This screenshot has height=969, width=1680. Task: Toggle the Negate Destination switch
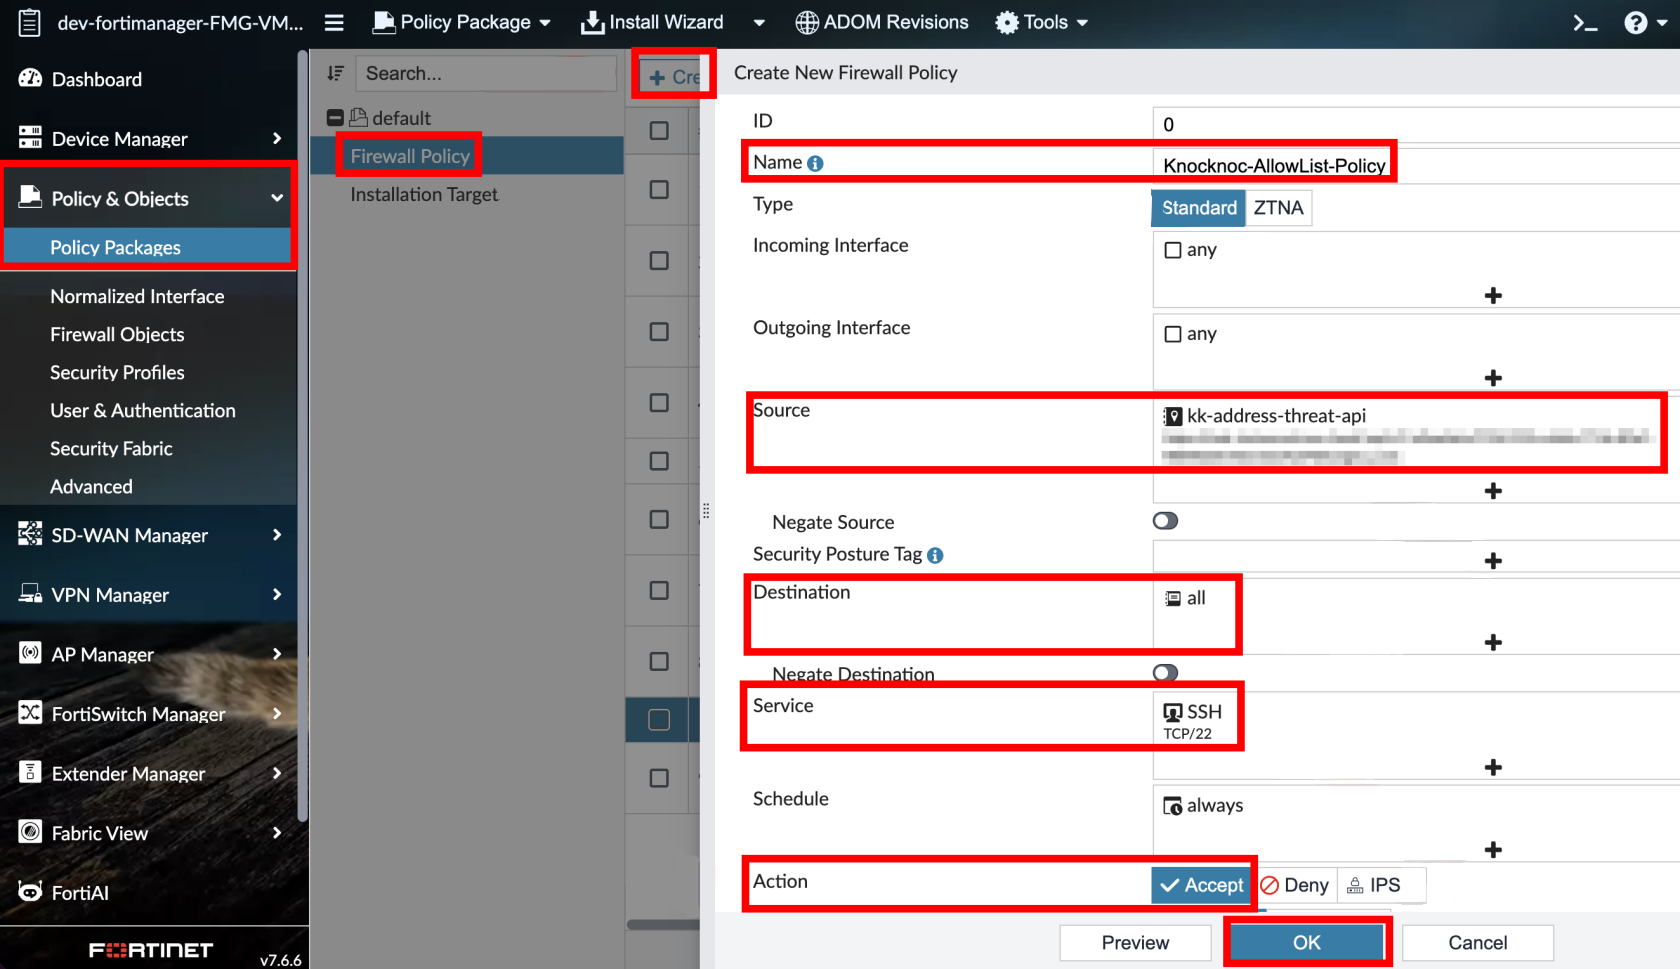point(1165,672)
